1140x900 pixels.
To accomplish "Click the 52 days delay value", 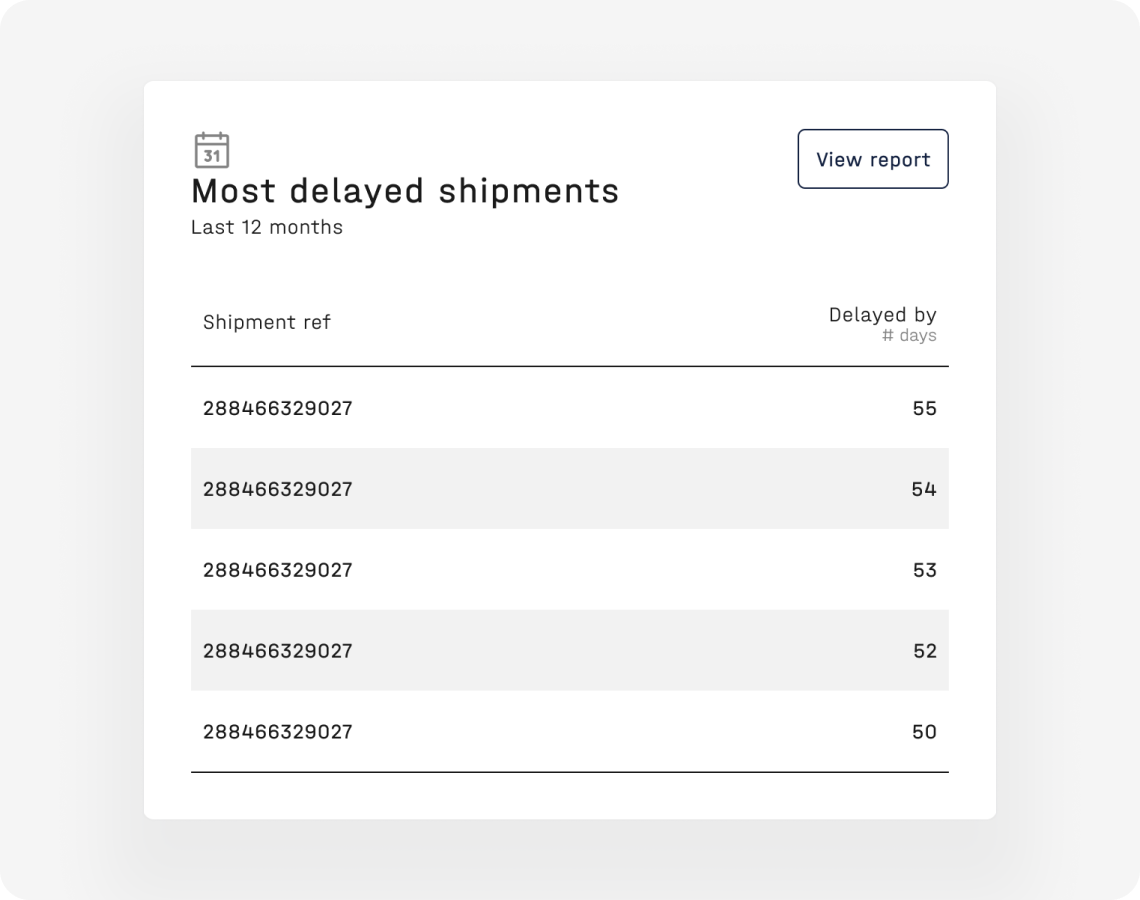I will [924, 650].
